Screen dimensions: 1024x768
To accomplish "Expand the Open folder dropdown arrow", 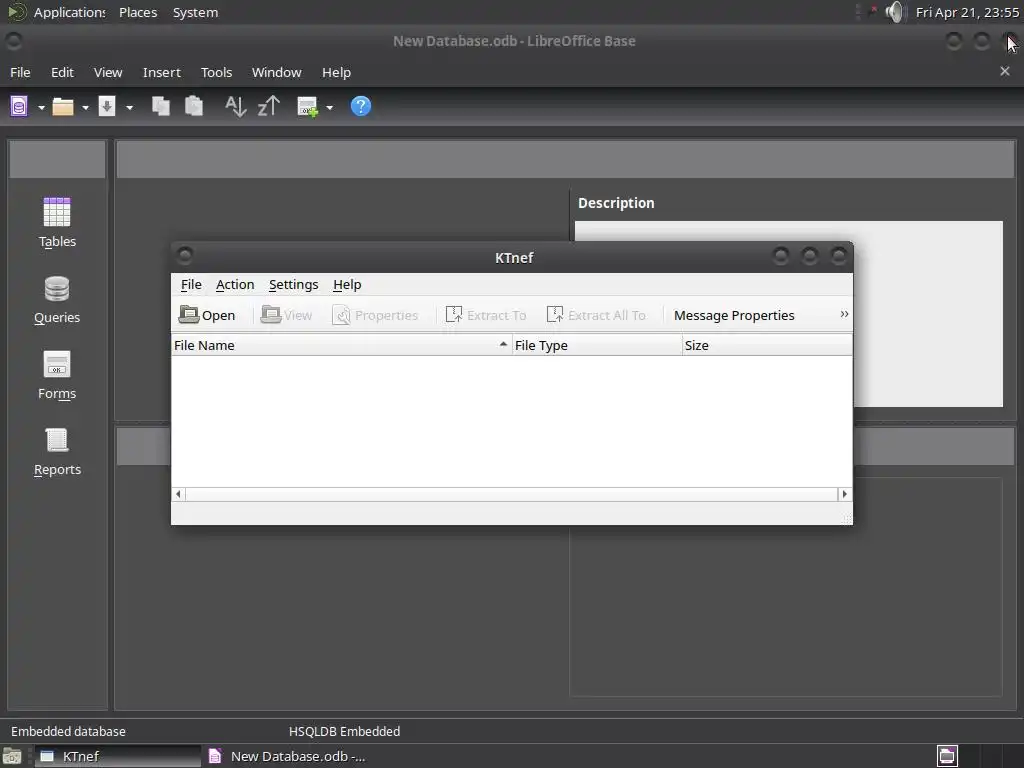I will coord(85,107).
